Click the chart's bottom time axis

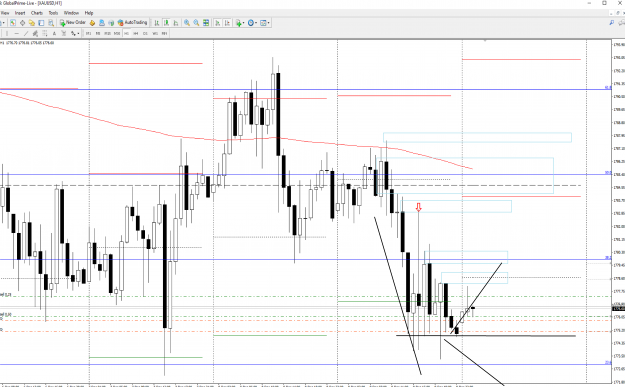coord(305,385)
